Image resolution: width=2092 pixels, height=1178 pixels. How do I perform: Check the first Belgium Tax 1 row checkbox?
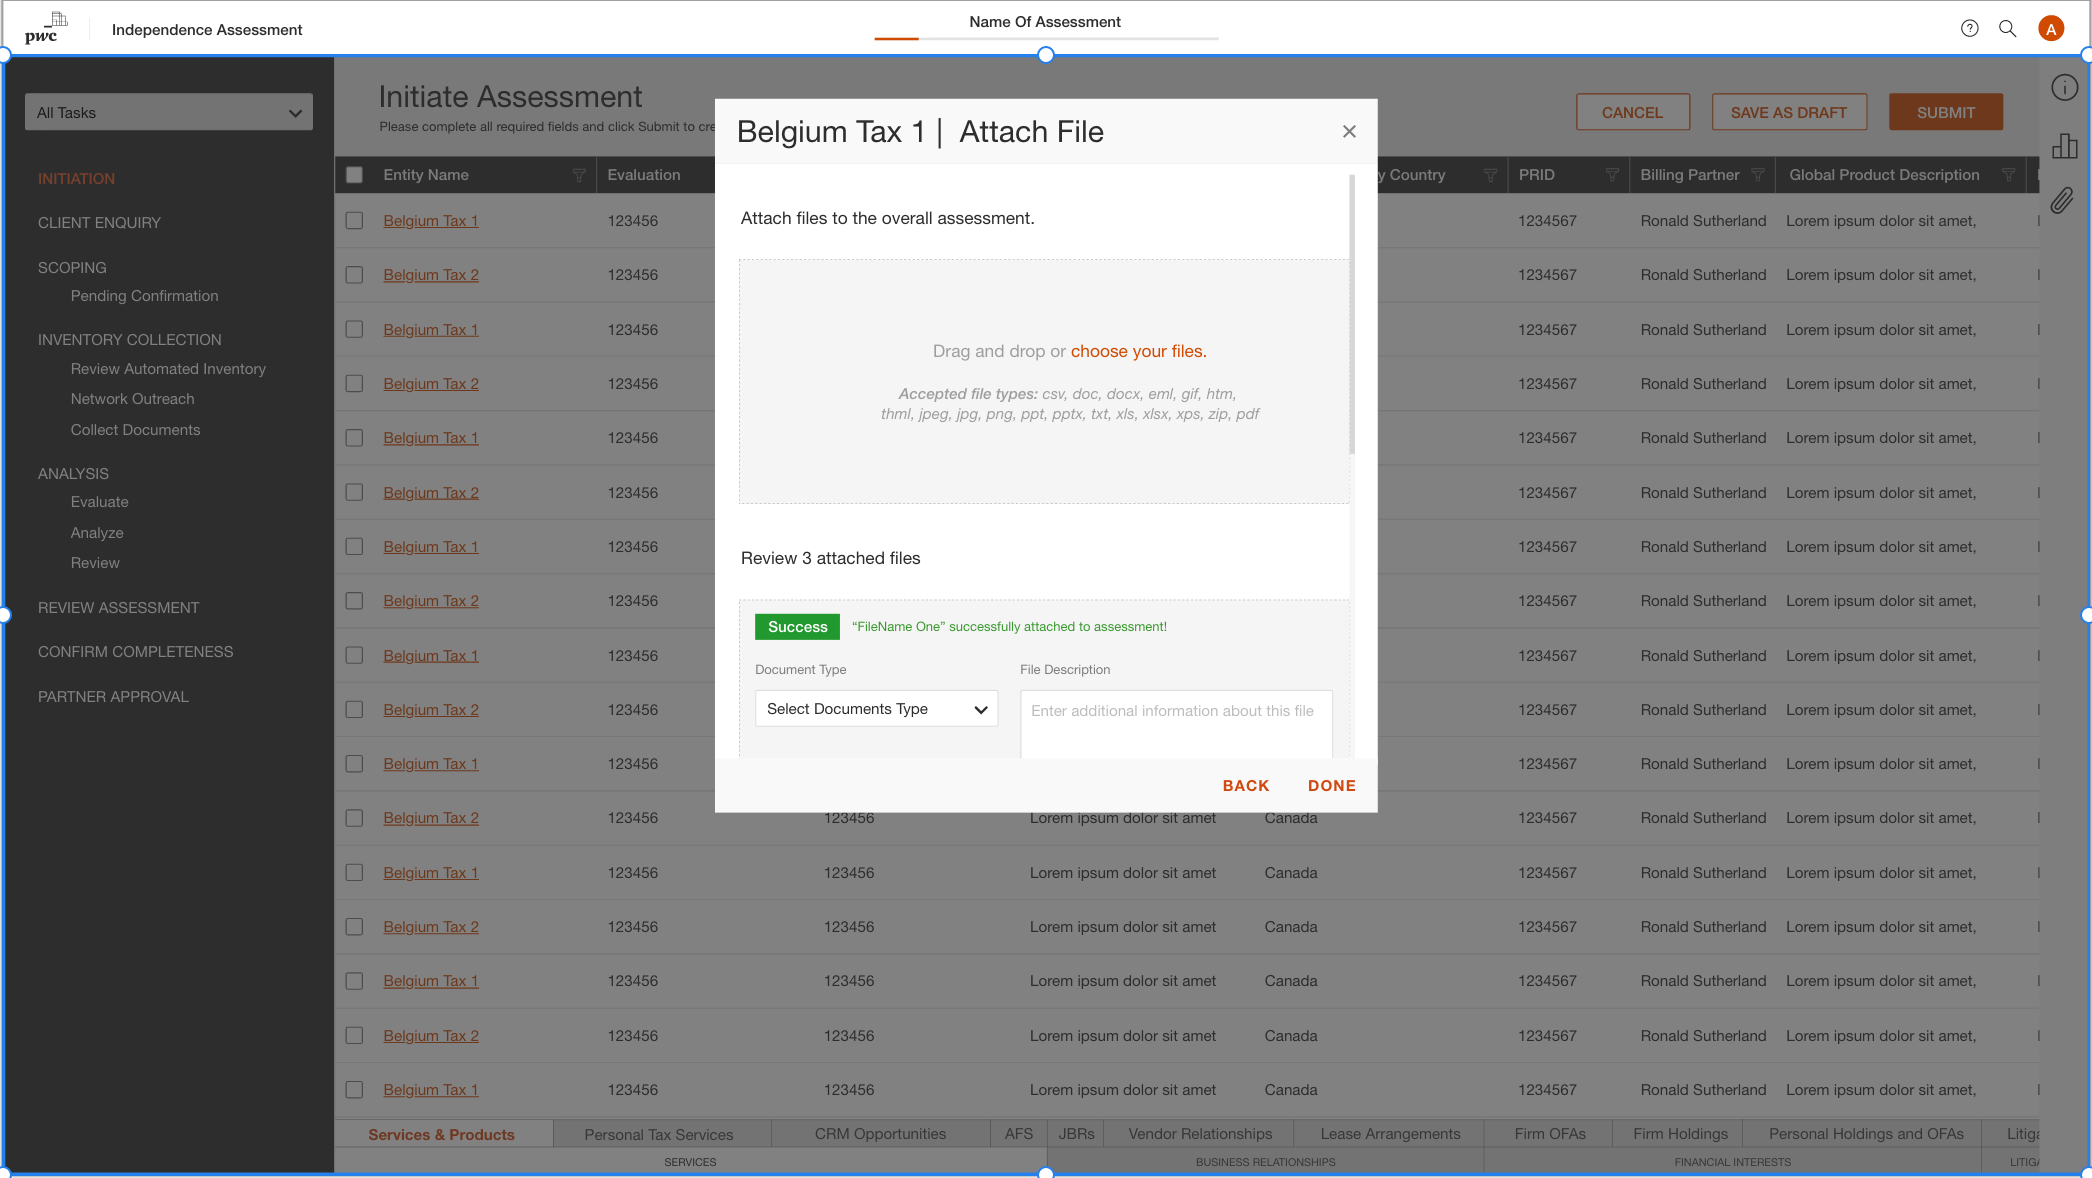coord(354,221)
